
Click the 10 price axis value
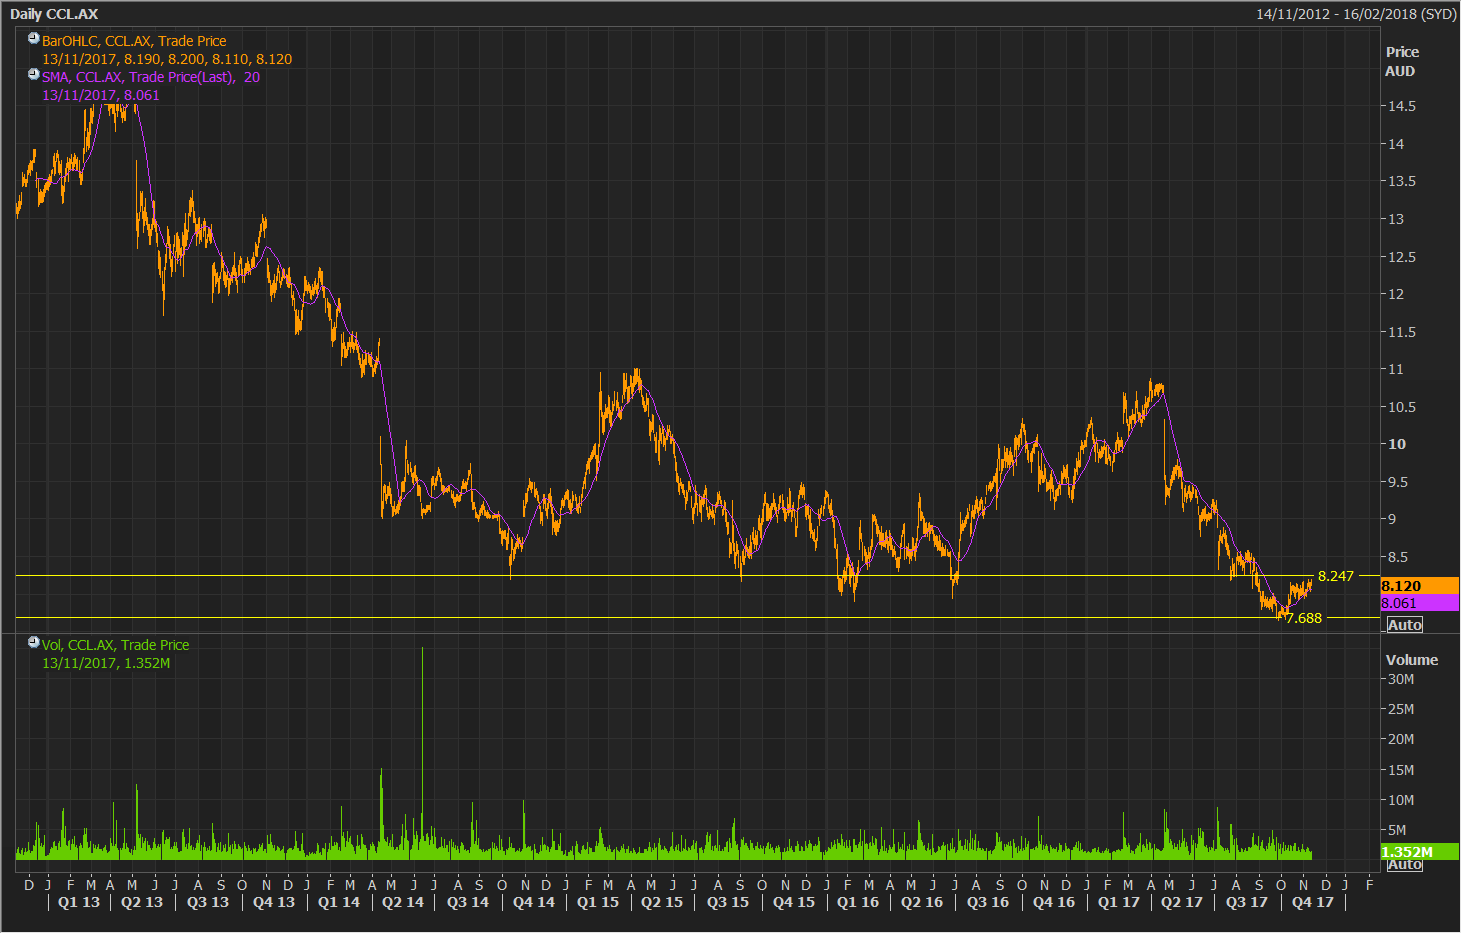click(1396, 444)
